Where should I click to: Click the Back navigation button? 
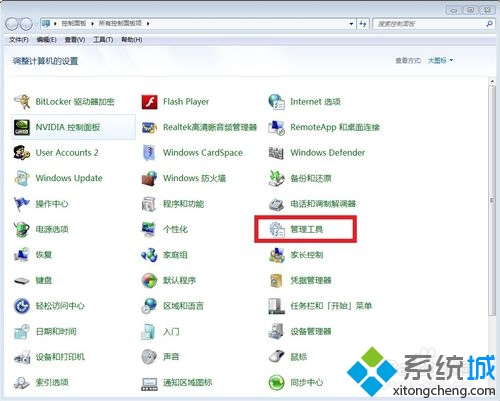12,24
